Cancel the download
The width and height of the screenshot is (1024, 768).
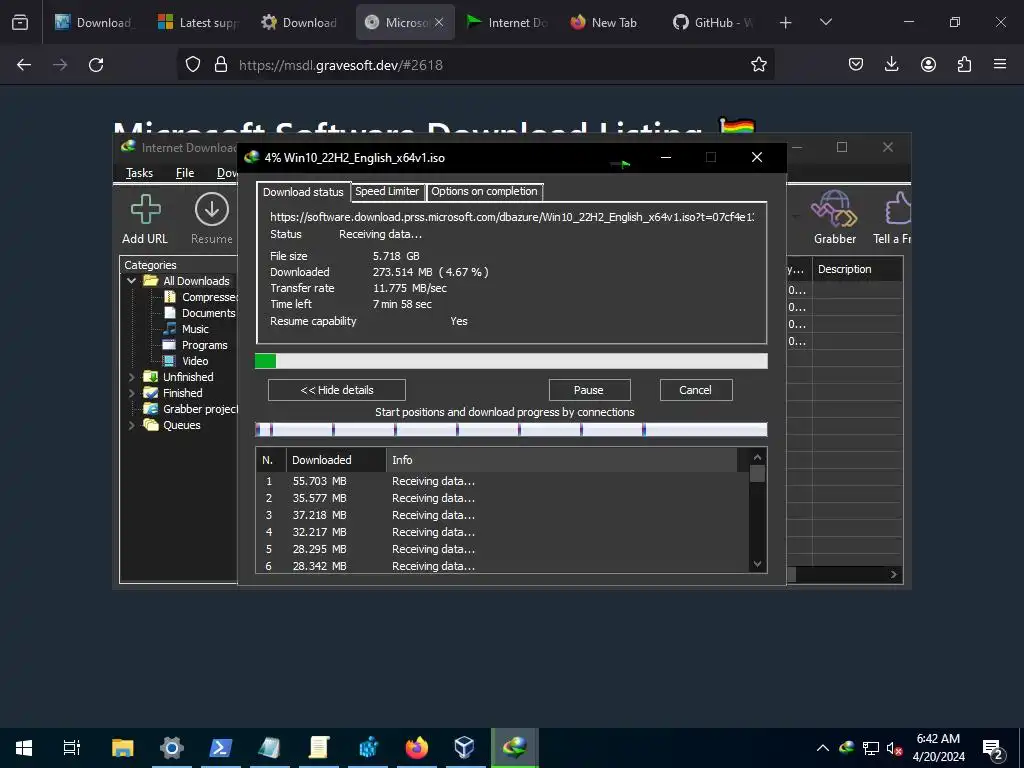[x=696, y=390]
